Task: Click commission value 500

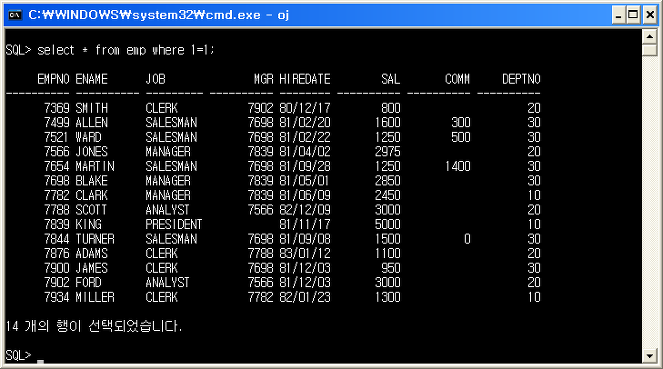Action: point(461,137)
